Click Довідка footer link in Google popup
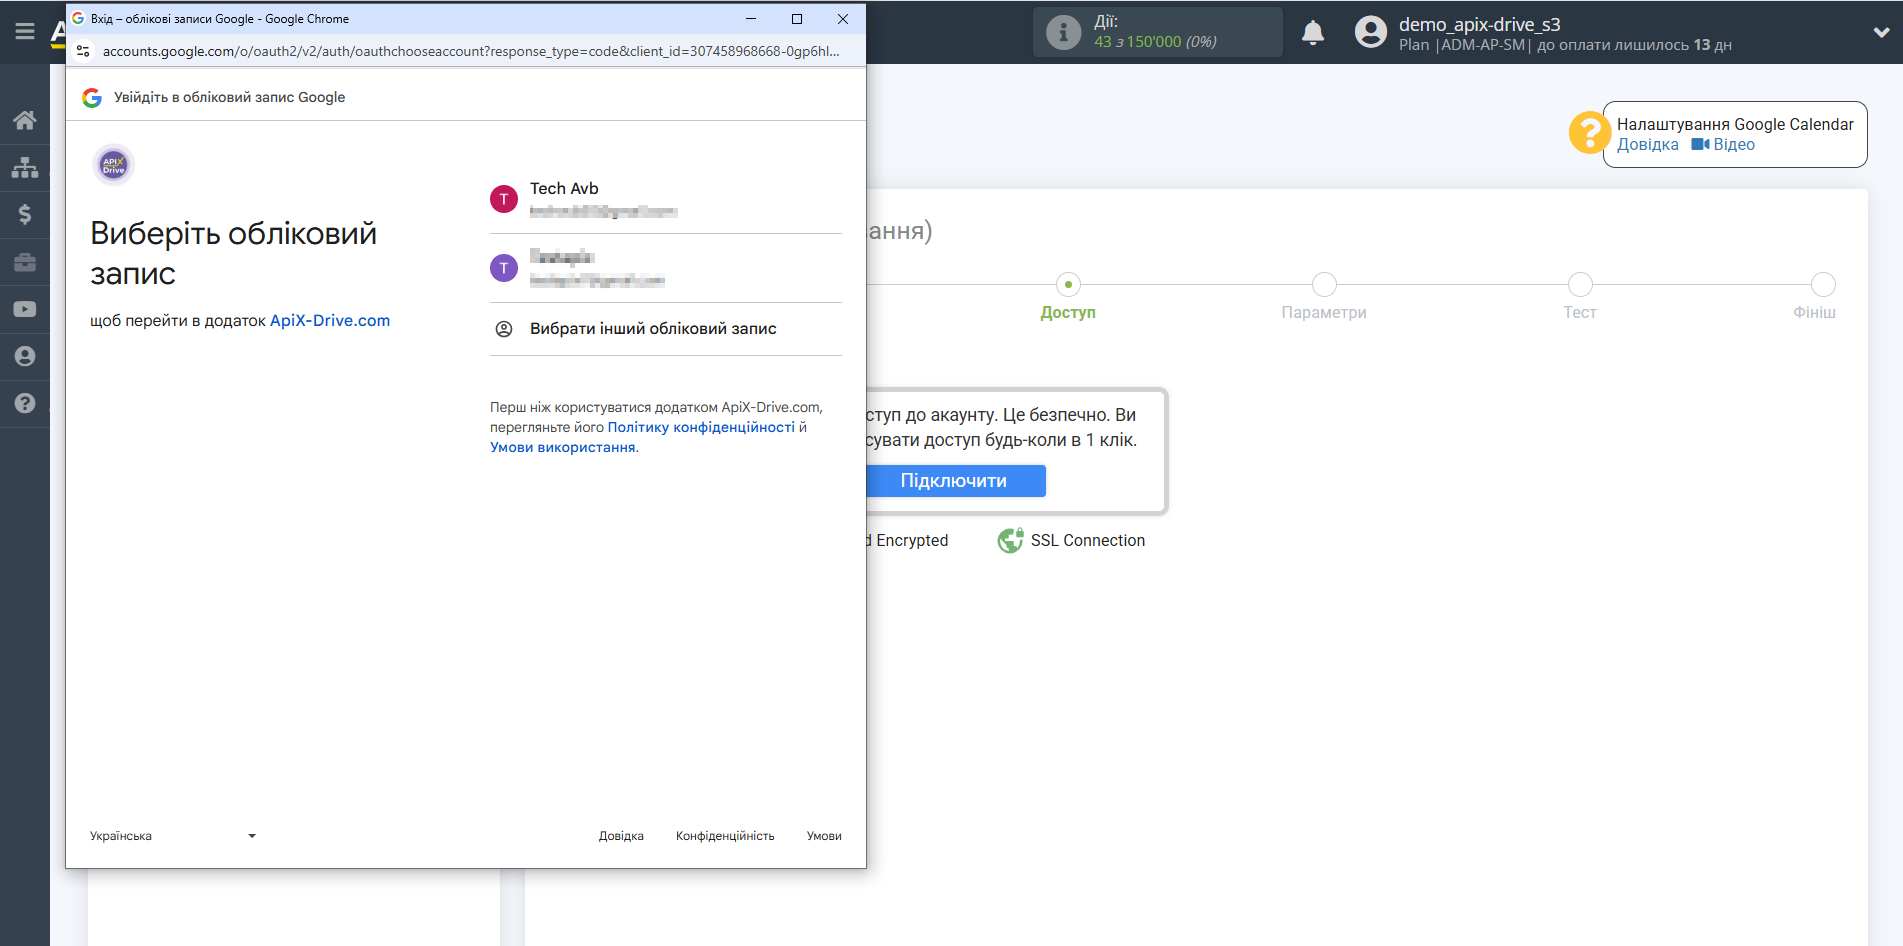Image resolution: width=1903 pixels, height=946 pixels. (x=621, y=836)
